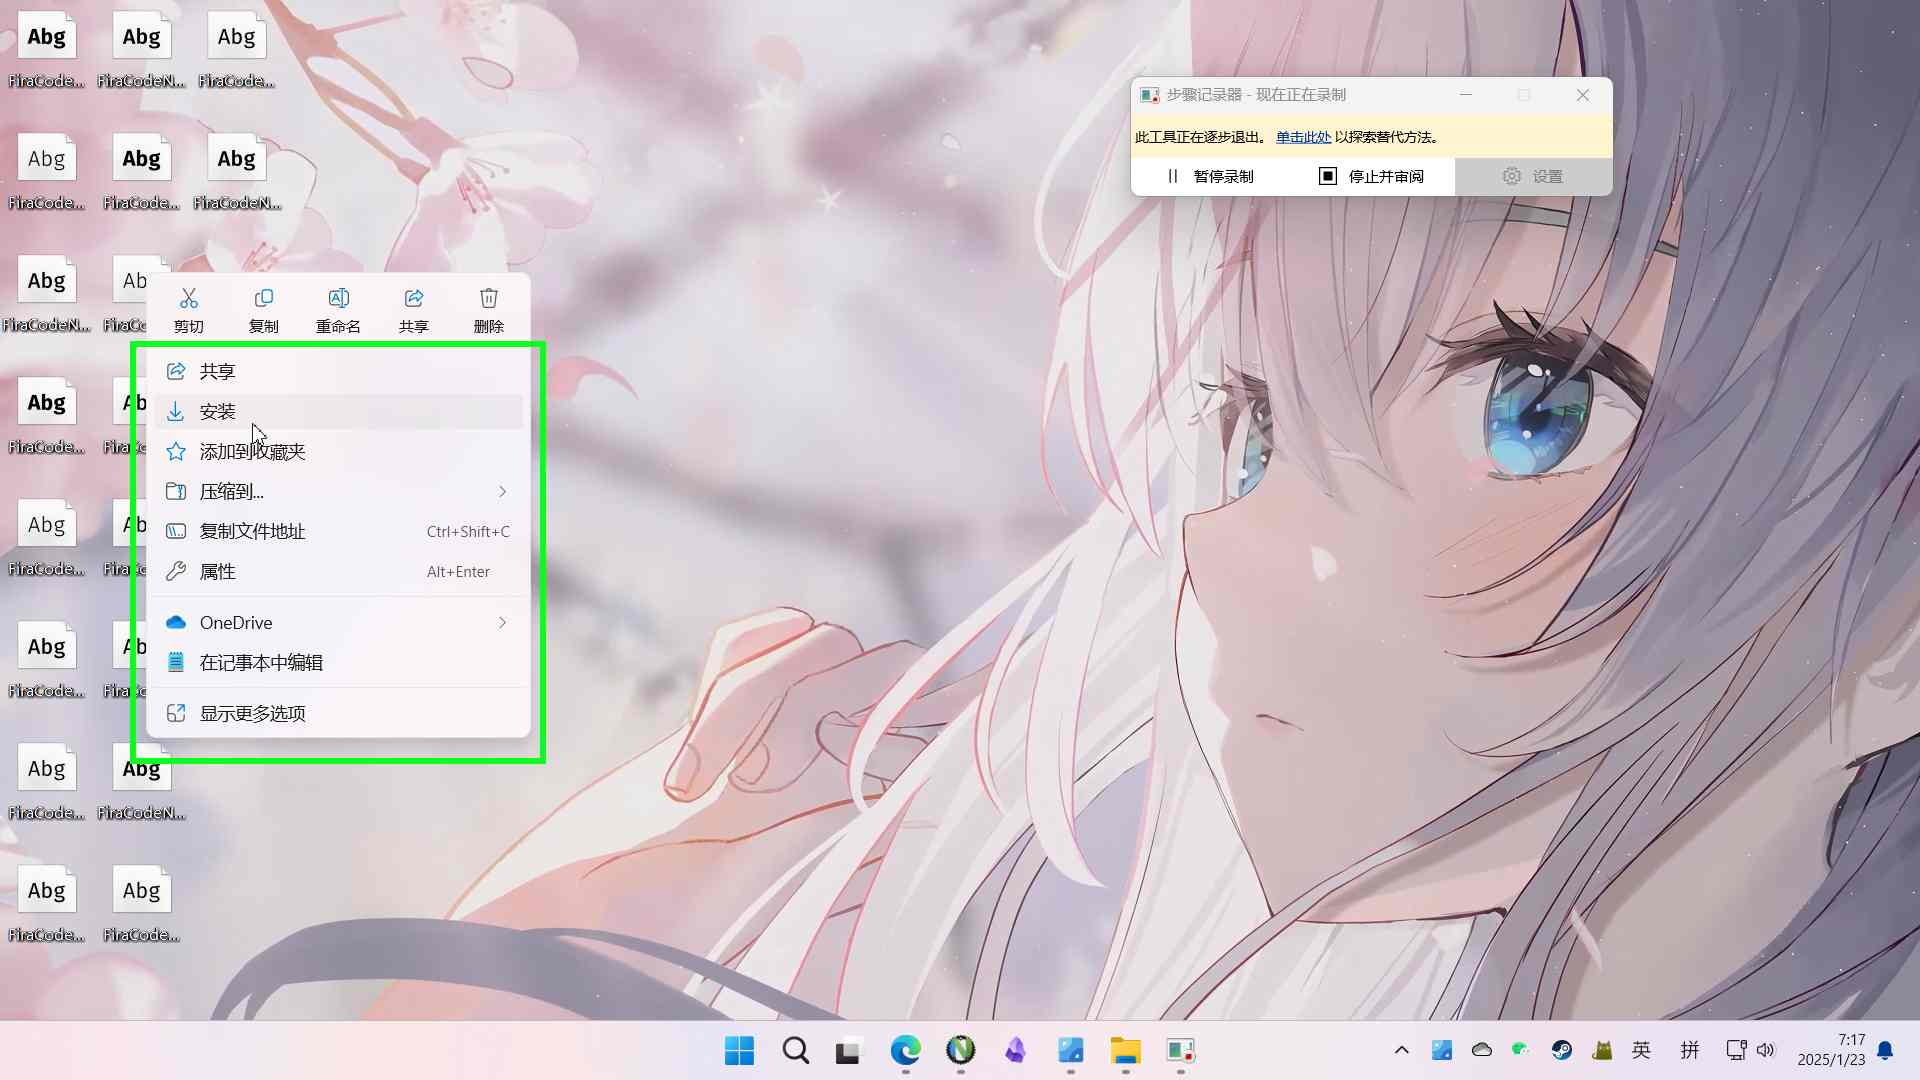Image resolution: width=1920 pixels, height=1080 pixels.
Task: Open File Explorer from taskbar
Action: pyautogui.click(x=1125, y=1050)
